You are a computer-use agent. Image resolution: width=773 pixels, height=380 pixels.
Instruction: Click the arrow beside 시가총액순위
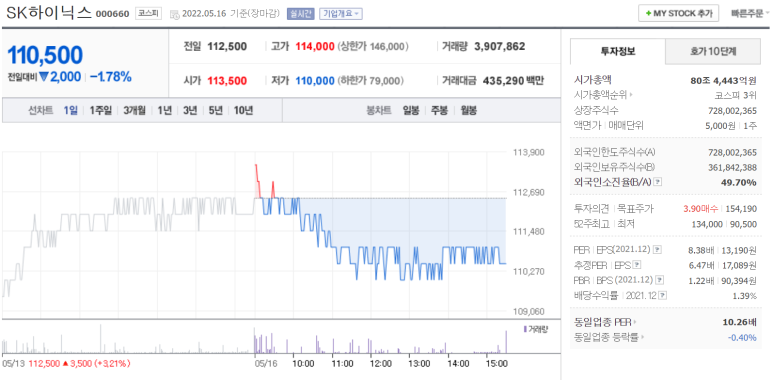coord(631,95)
